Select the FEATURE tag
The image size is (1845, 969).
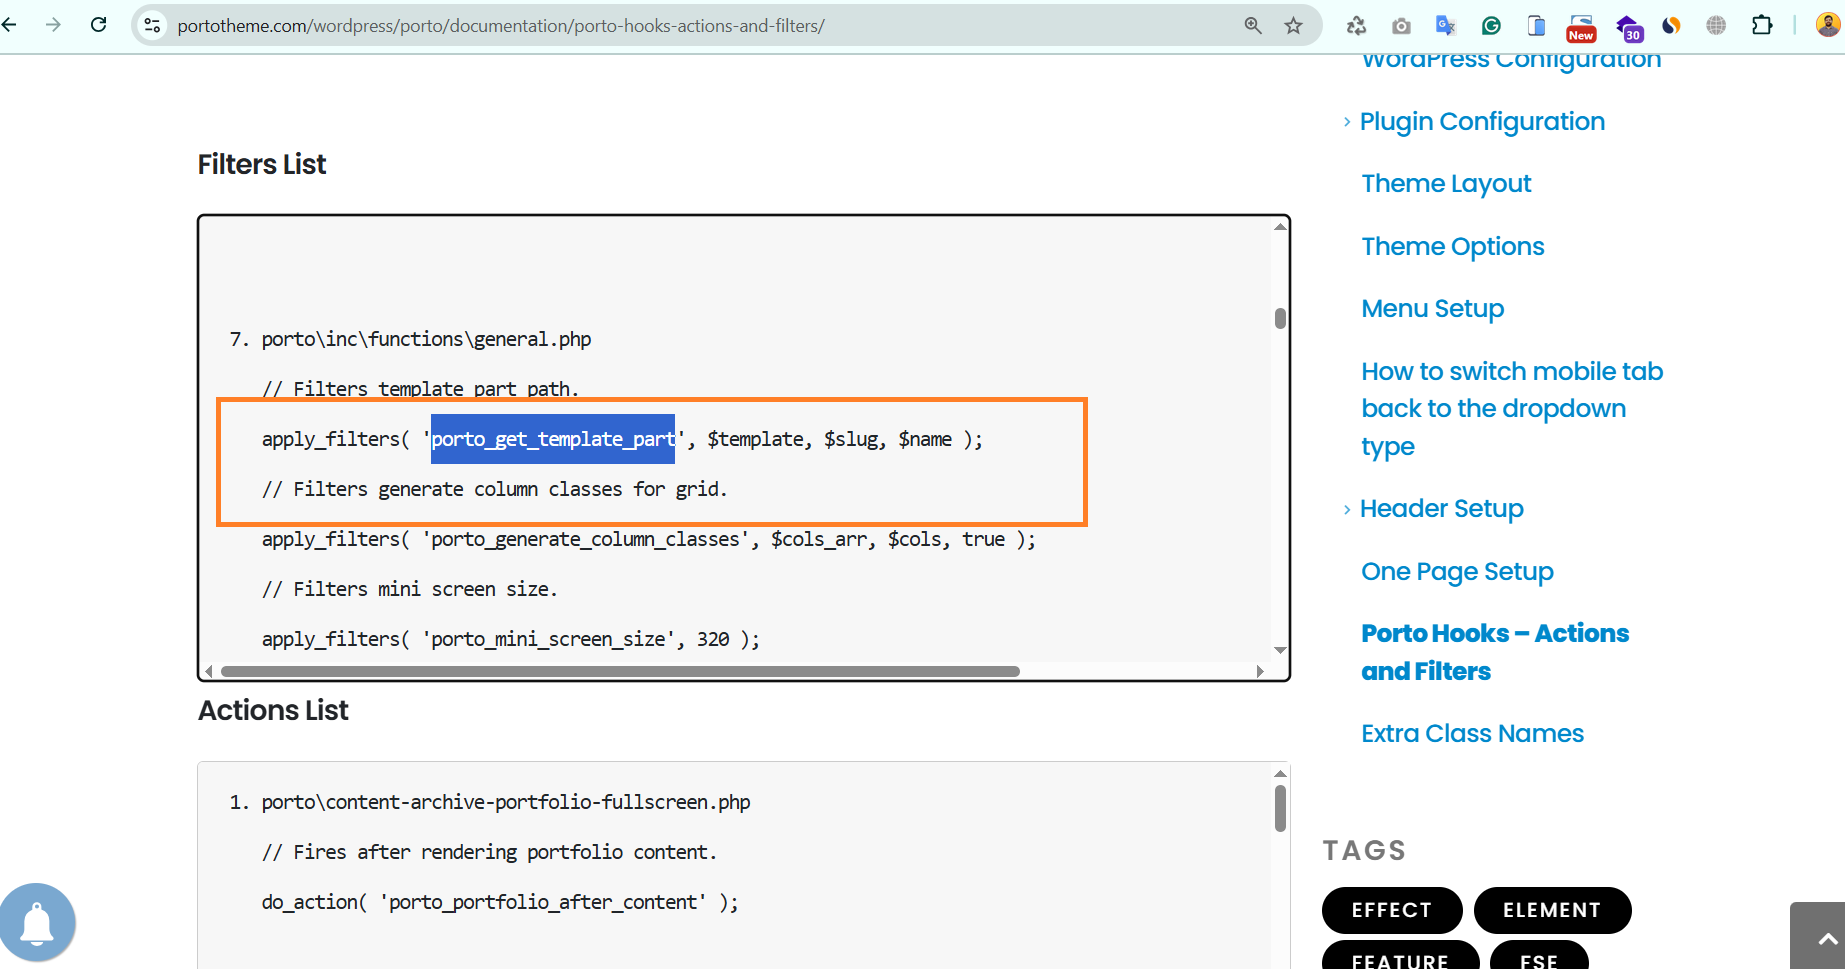pos(1400,956)
